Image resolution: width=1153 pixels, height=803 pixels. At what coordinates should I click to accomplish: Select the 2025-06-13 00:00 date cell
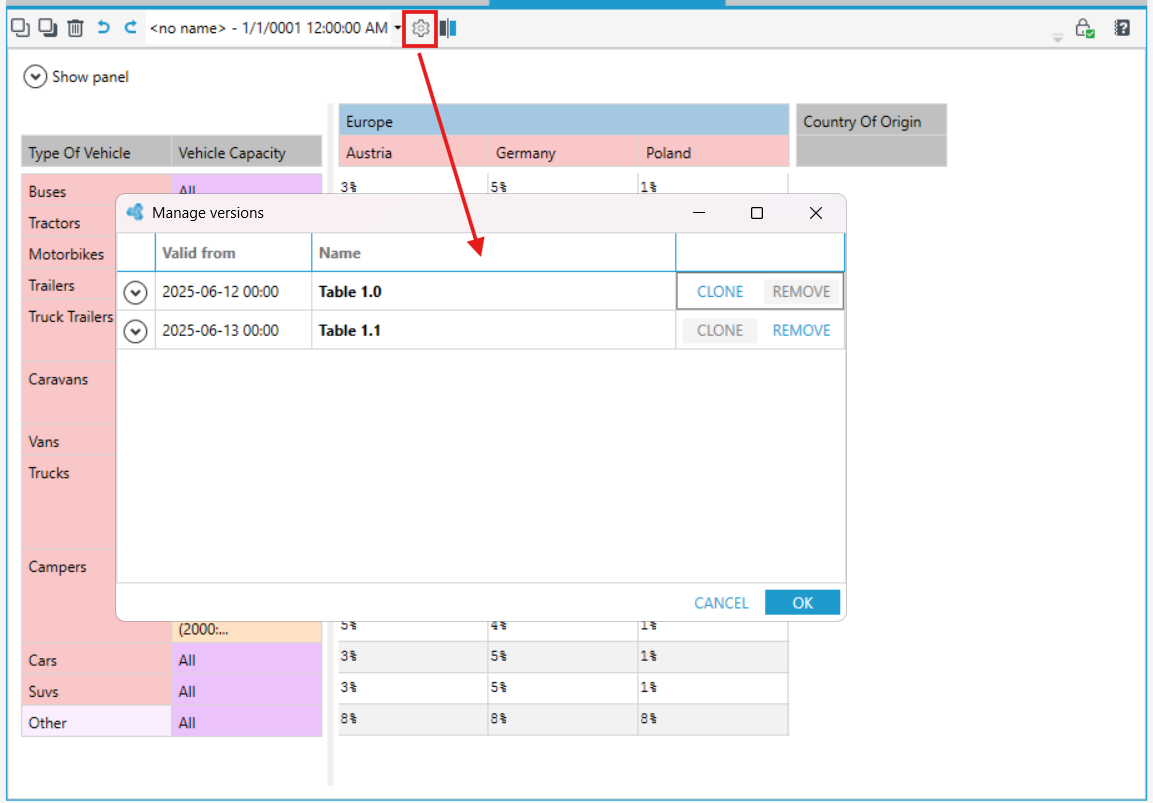(x=234, y=331)
